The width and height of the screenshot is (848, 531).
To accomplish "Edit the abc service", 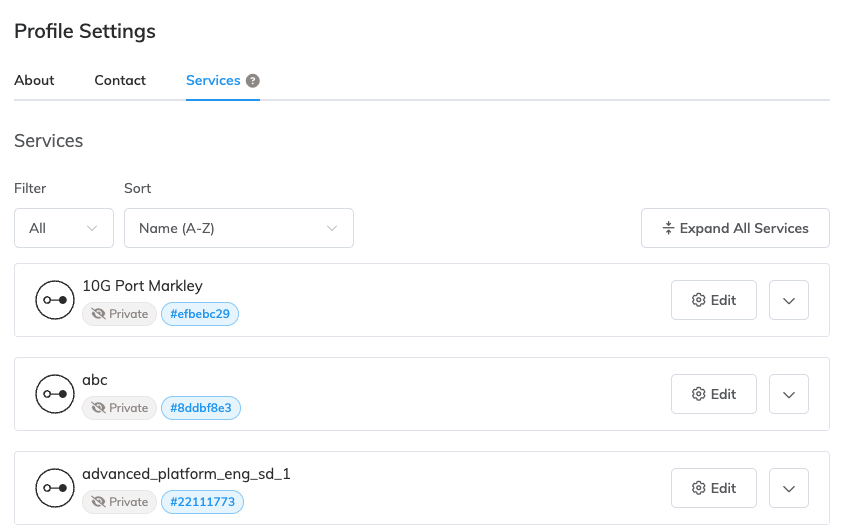I will pyautogui.click(x=713, y=394).
